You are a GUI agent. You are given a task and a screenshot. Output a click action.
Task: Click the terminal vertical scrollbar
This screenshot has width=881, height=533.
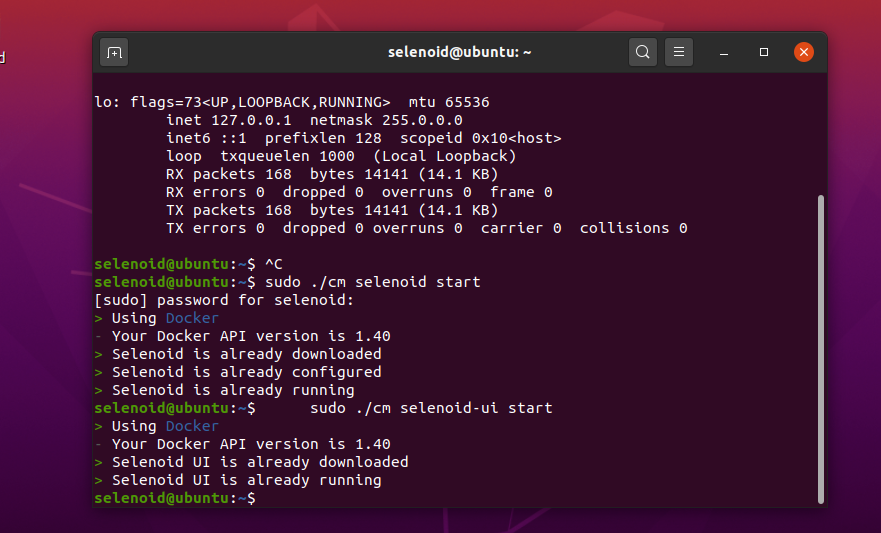[x=820, y=349]
